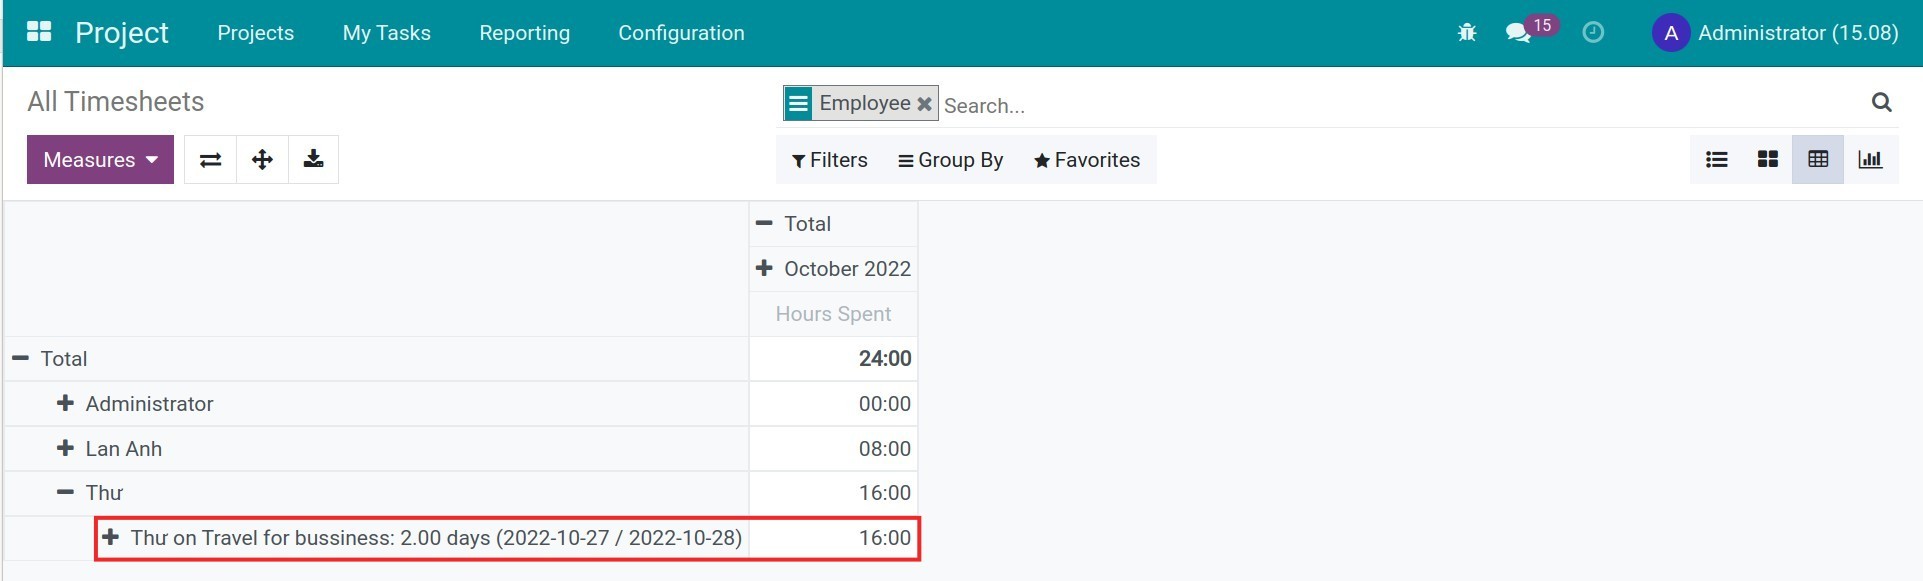
Task: Switch to list view
Action: click(1716, 160)
